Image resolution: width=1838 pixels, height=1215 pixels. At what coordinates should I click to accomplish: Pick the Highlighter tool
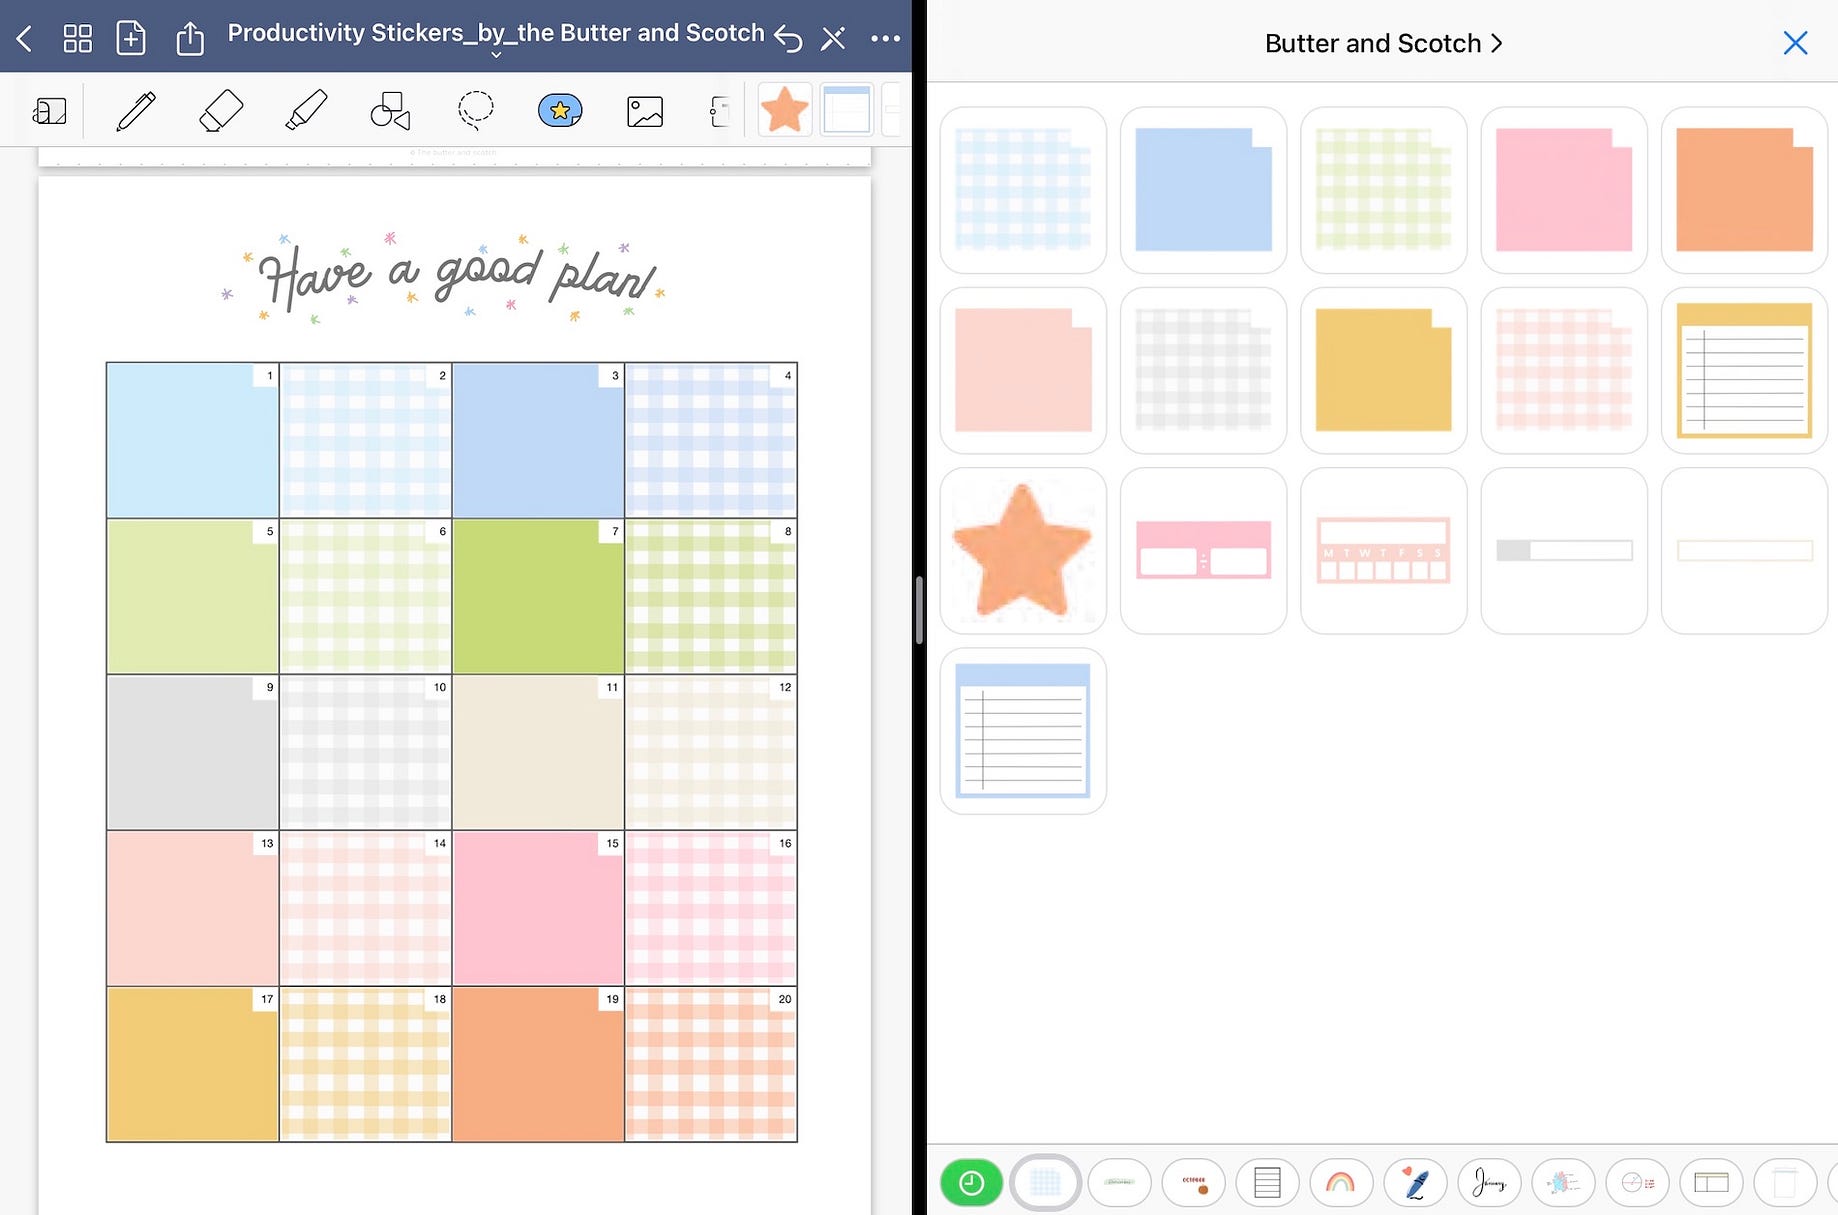(x=305, y=110)
